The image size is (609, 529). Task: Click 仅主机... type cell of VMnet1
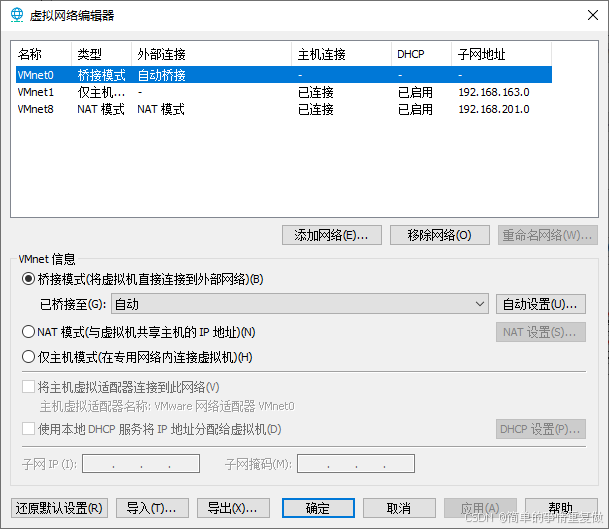pyautogui.click(x=101, y=92)
